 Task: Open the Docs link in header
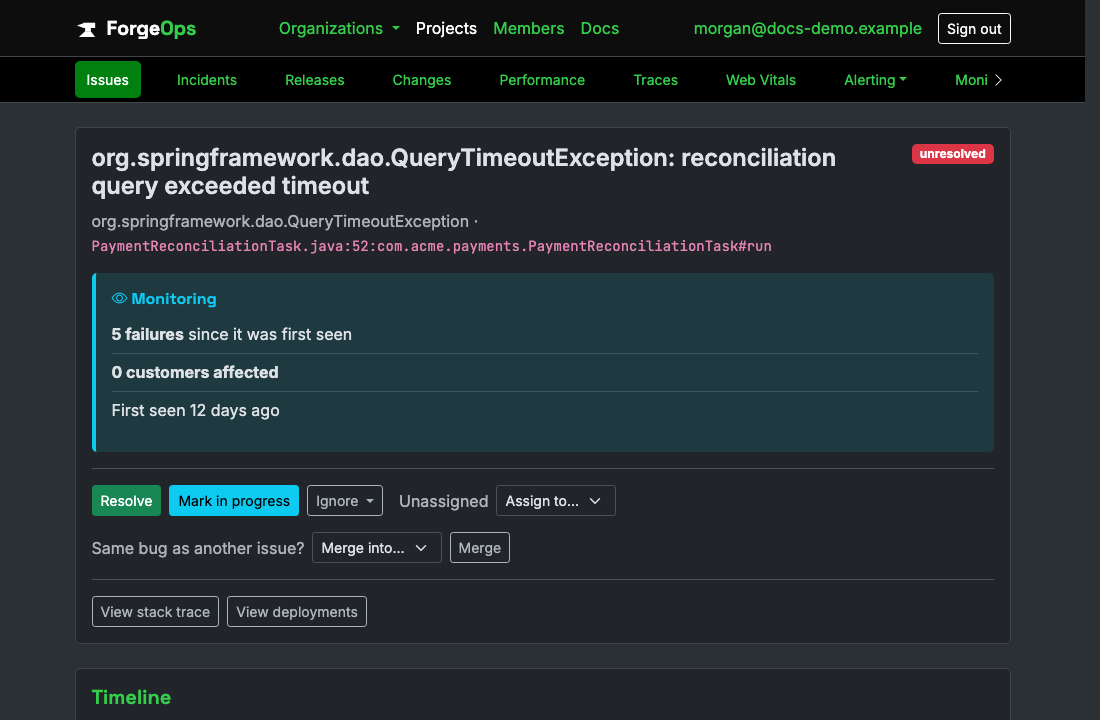pyautogui.click(x=600, y=29)
